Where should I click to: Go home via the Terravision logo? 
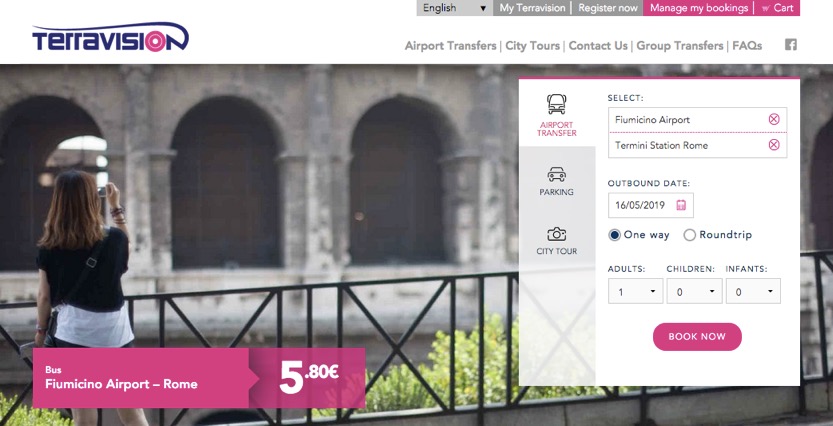tap(110, 37)
